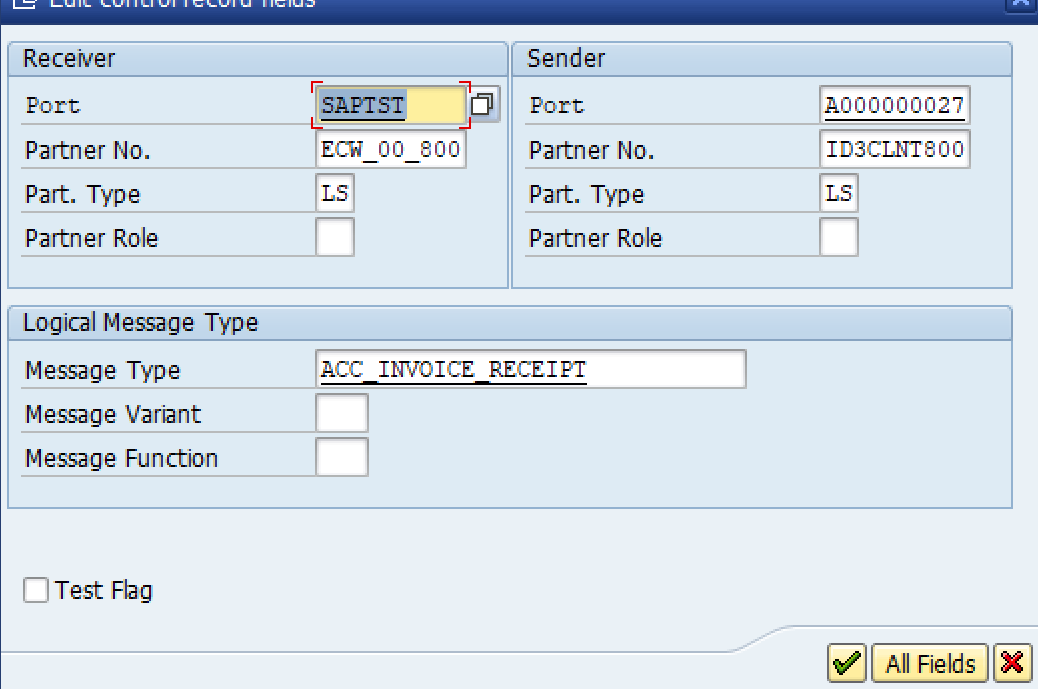
Task: Click the Message Function field
Action: 341,458
